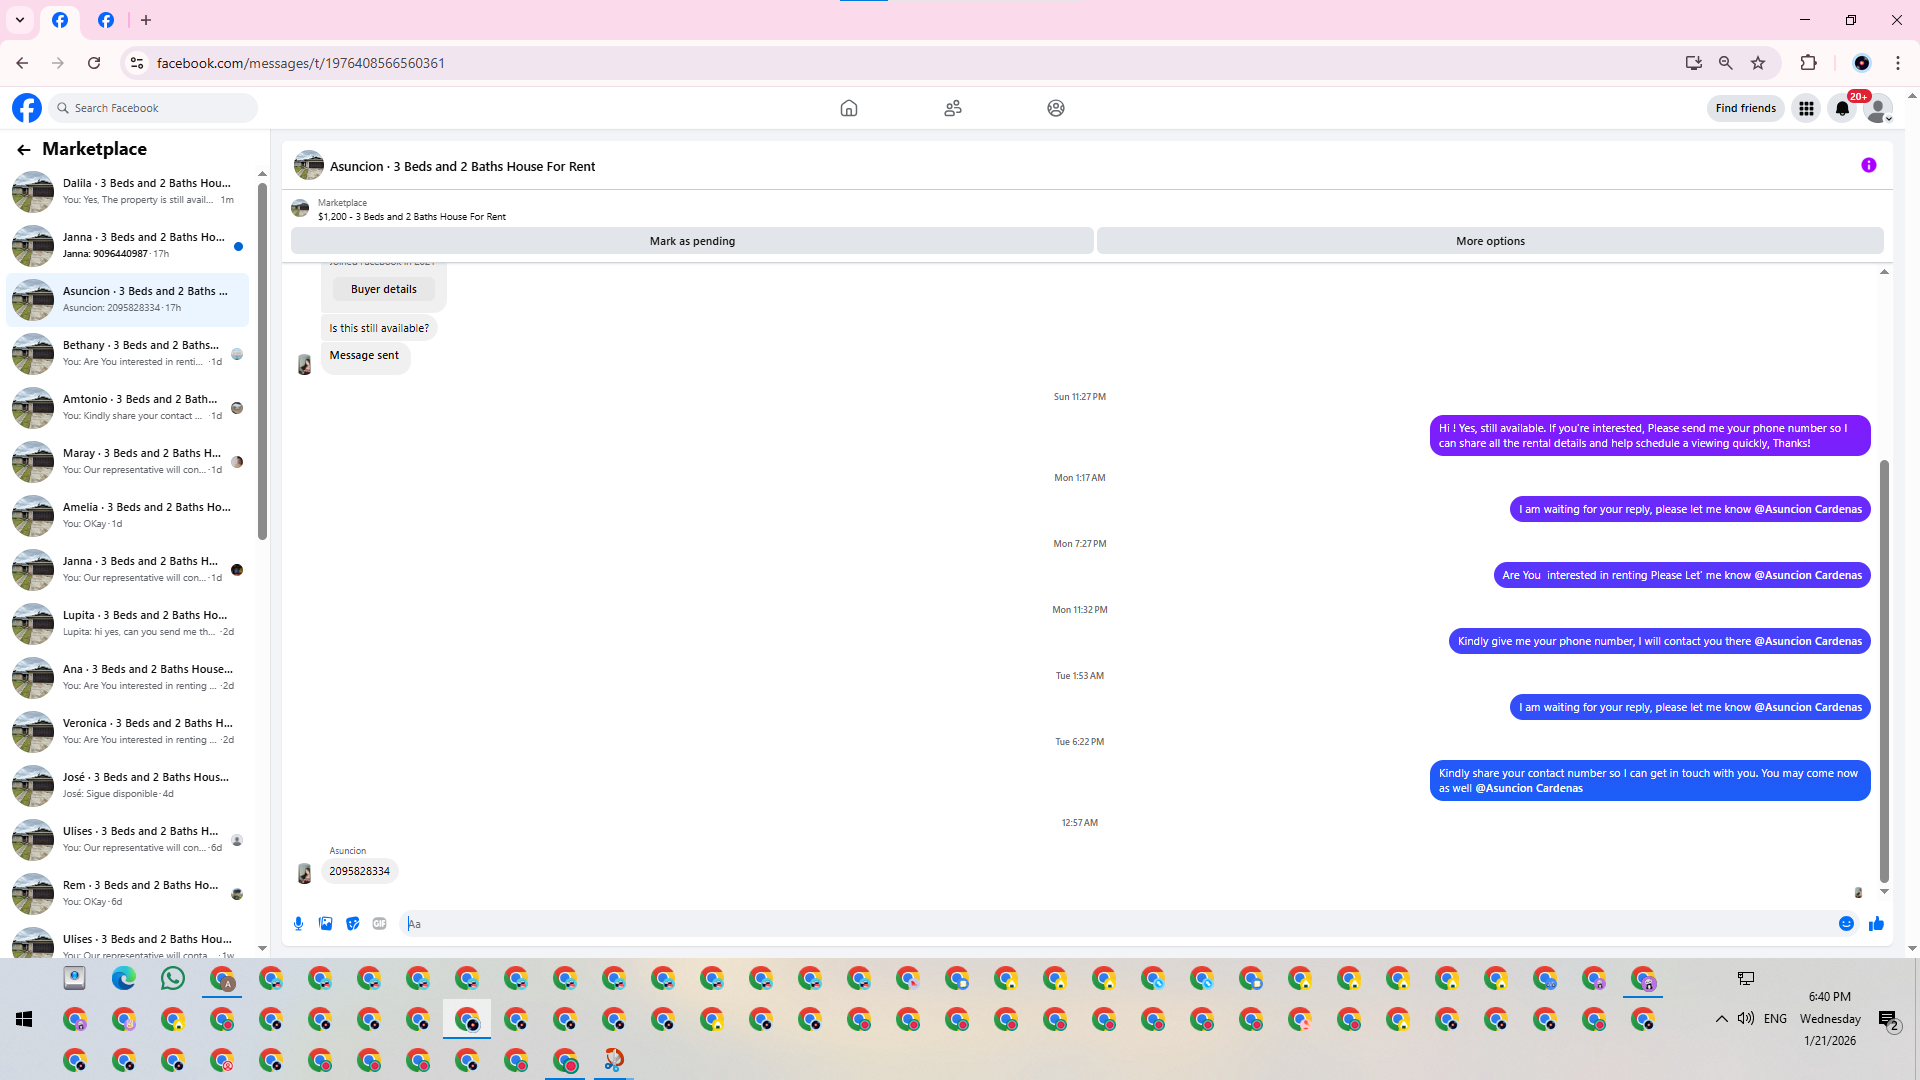Open the GIF picker icon

[379, 924]
